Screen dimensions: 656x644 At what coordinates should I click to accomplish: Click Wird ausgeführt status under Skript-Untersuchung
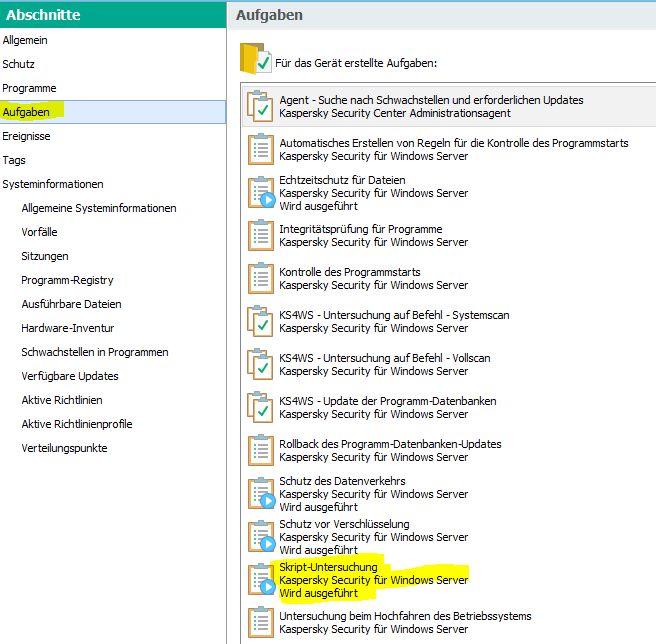click(x=318, y=593)
